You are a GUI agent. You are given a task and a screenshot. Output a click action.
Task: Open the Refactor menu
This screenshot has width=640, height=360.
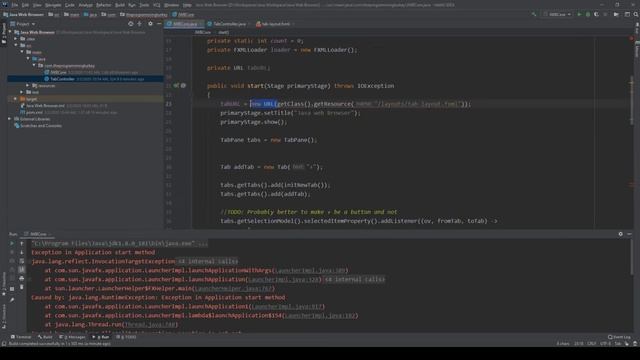pyautogui.click(x=104, y=5)
